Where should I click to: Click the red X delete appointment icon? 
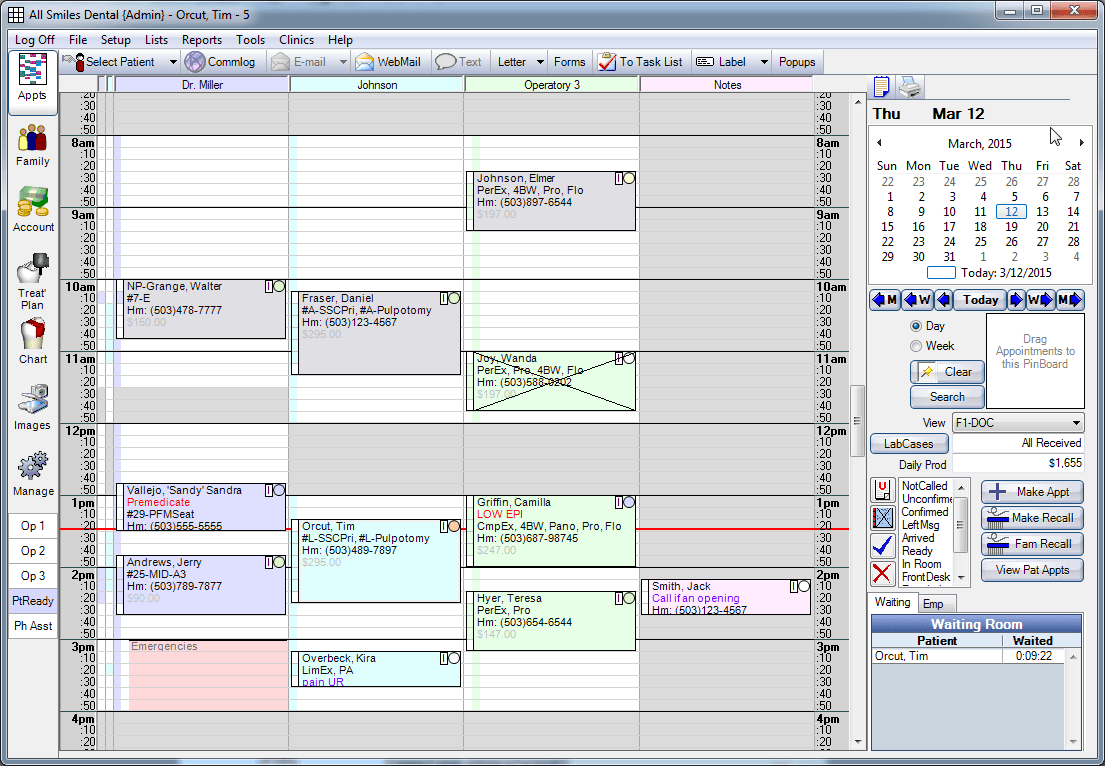883,573
